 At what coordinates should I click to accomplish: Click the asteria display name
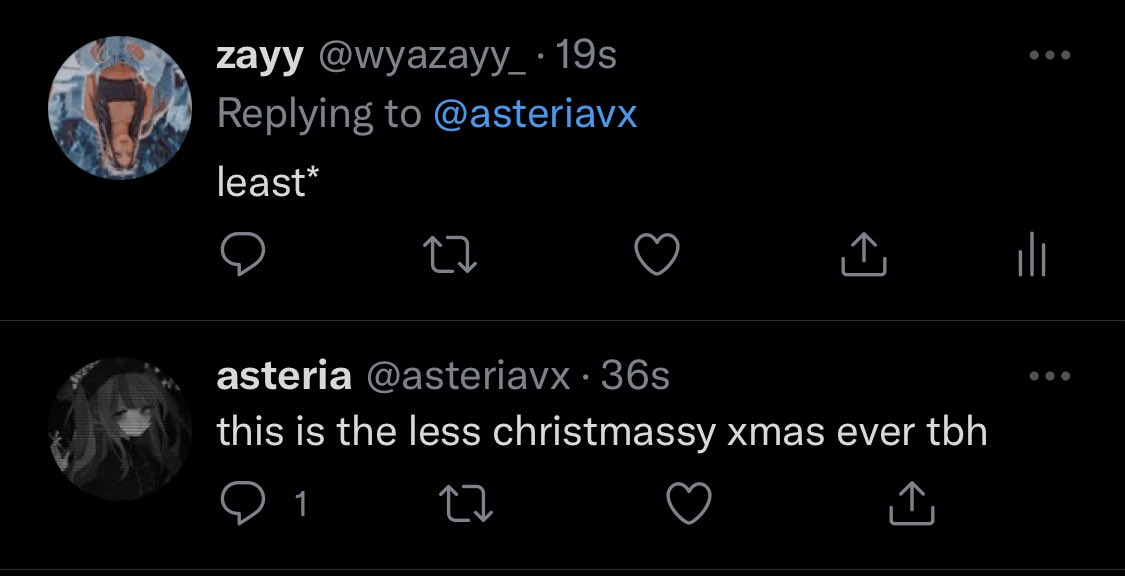coord(284,377)
